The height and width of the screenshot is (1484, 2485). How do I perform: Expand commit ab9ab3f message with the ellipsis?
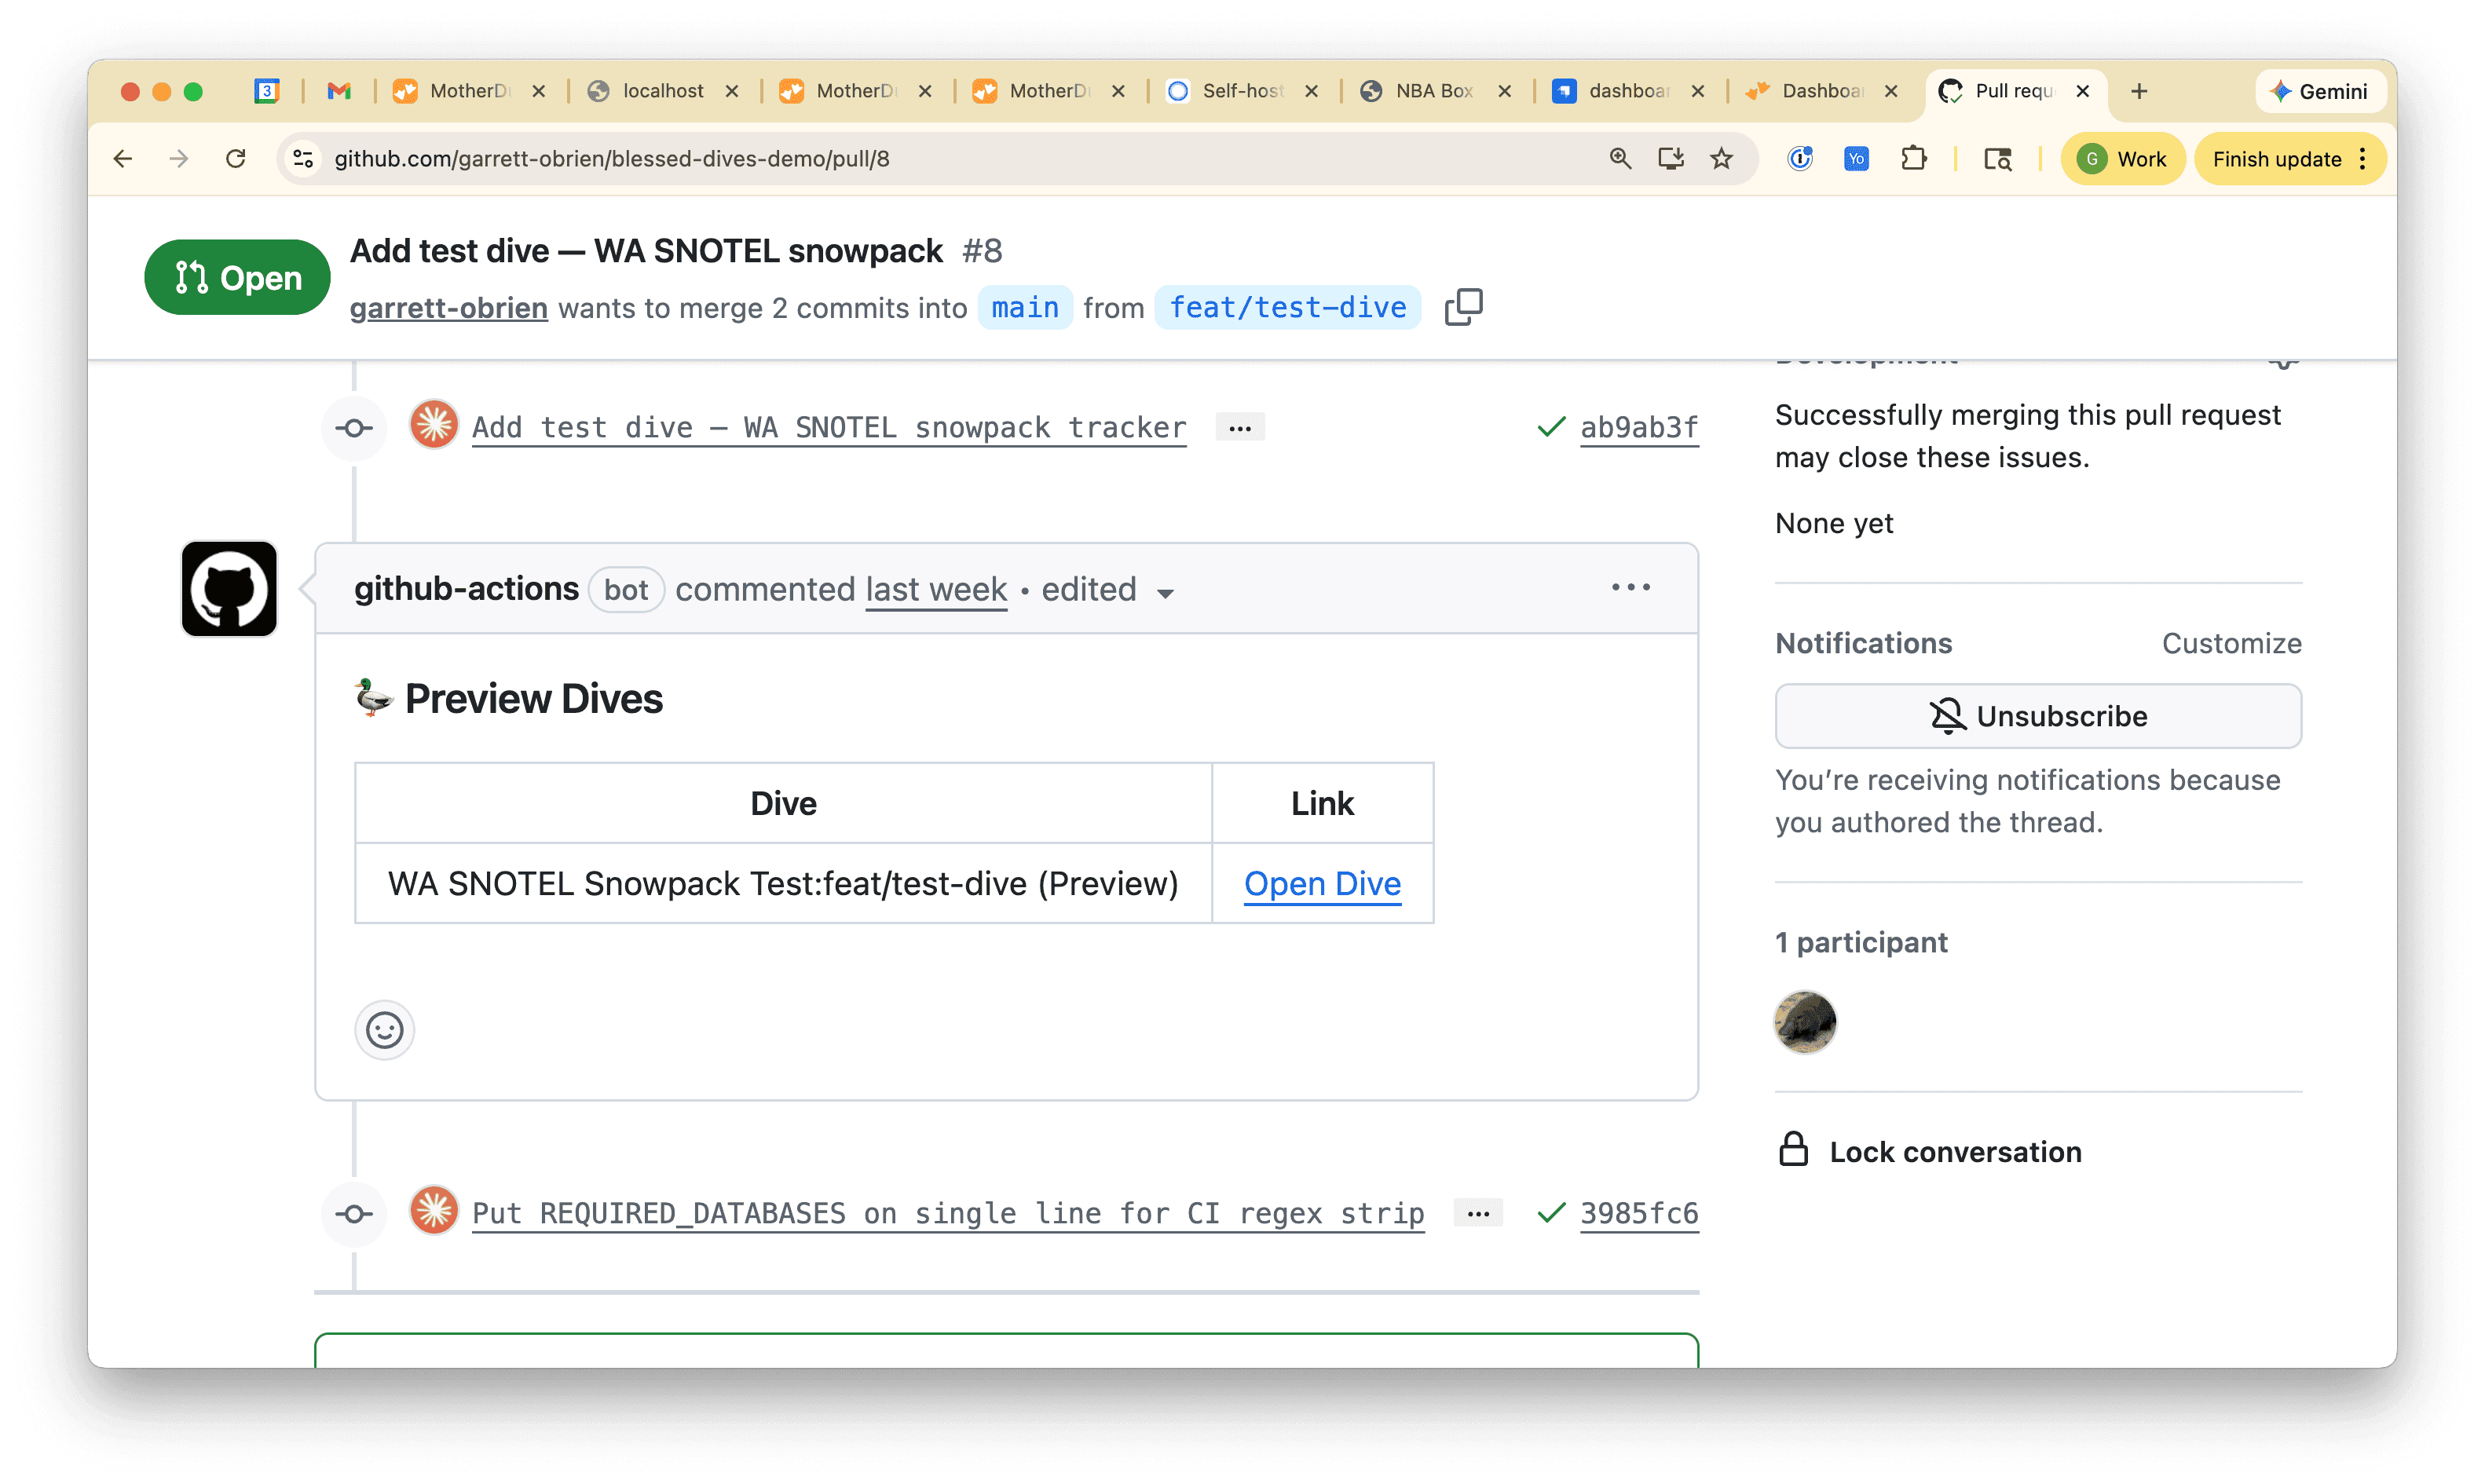[x=1240, y=427]
